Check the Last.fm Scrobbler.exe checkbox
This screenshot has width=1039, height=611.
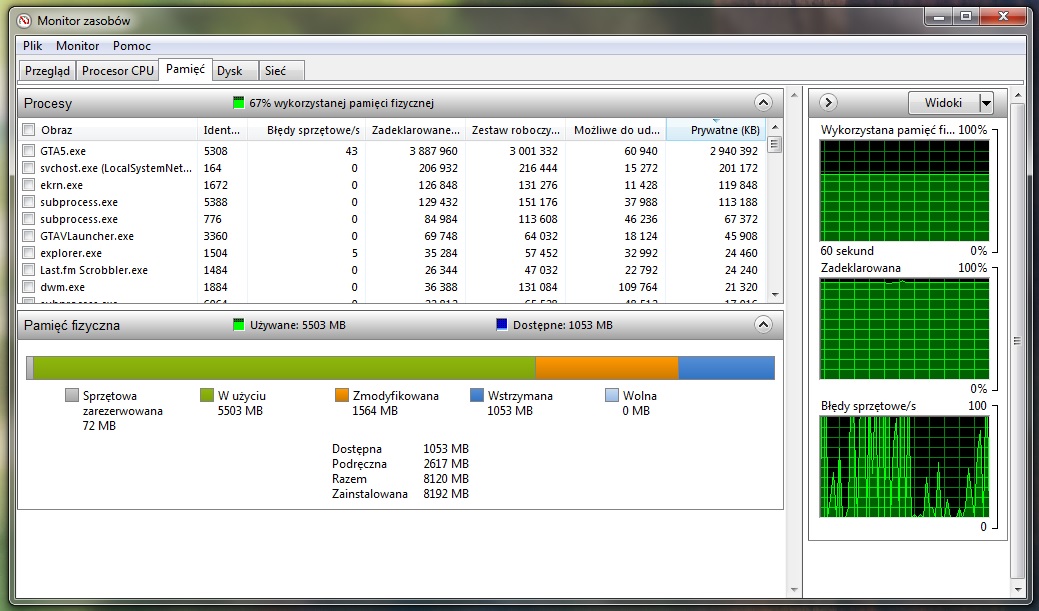pos(28,270)
